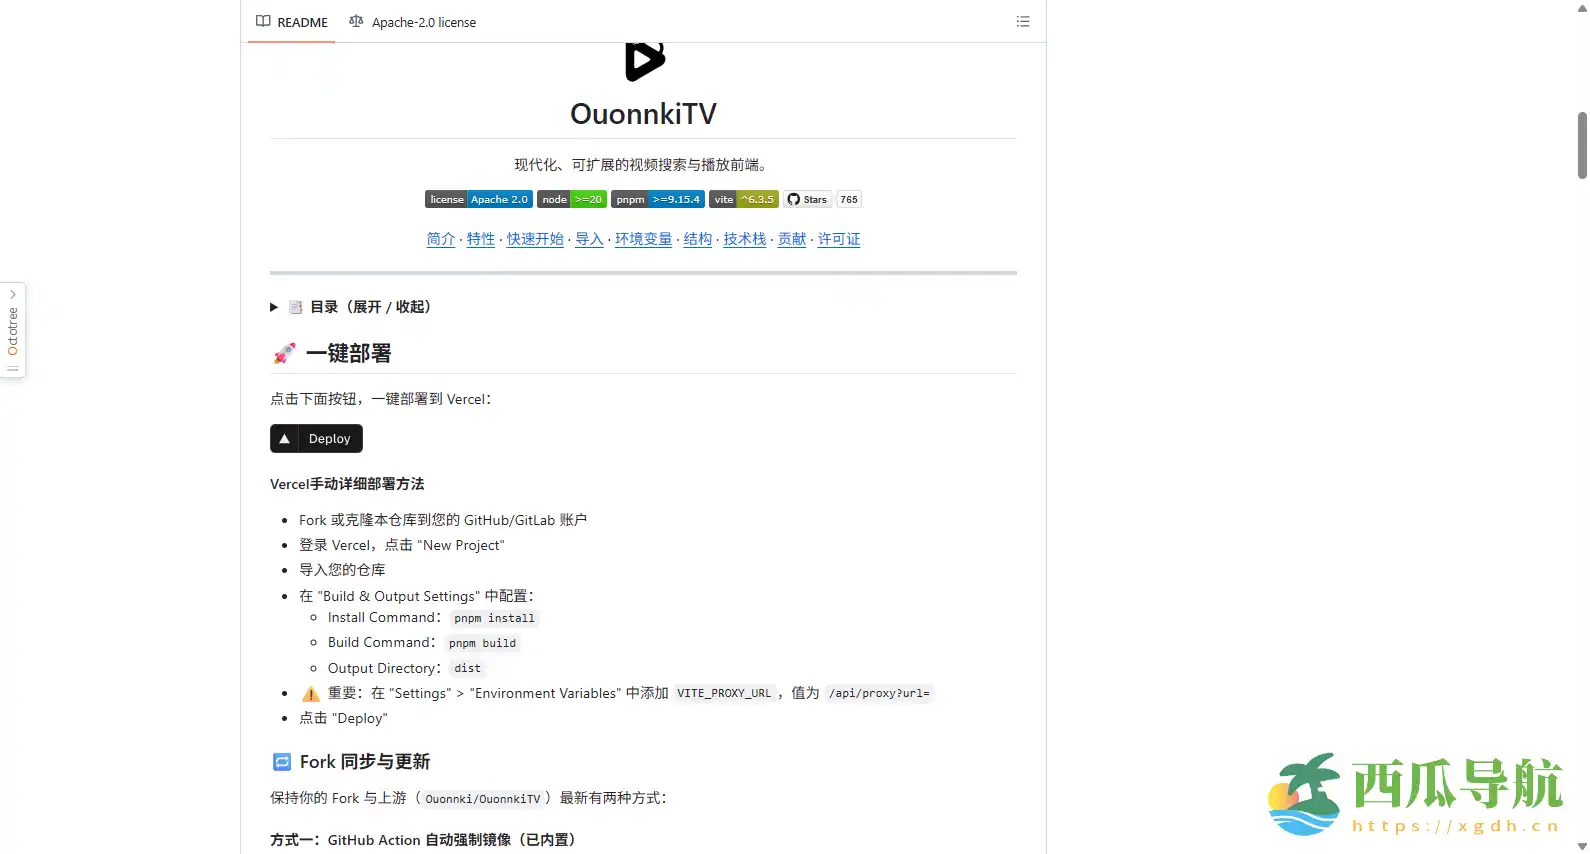
Task: Click the node >=20 badge
Action: click(571, 199)
